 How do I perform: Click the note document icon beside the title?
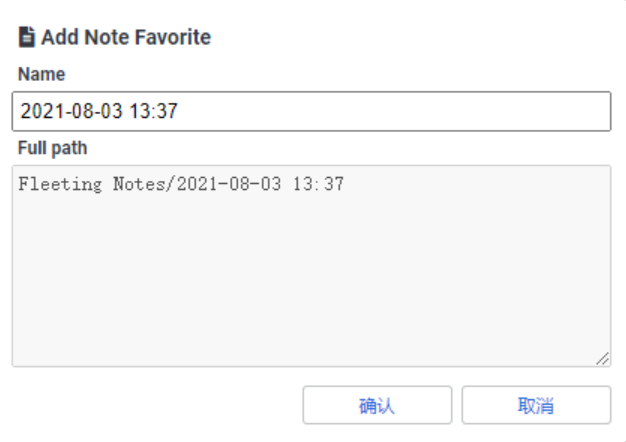[x=27, y=37]
